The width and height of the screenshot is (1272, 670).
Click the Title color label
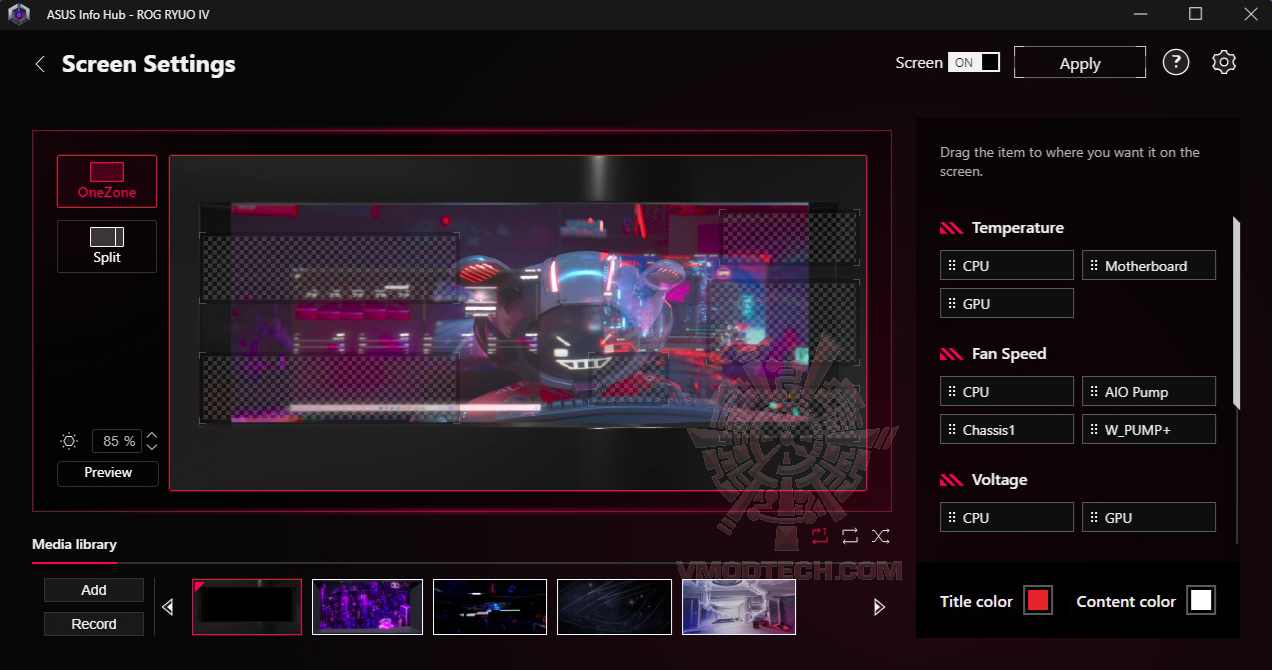click(976, 601)
